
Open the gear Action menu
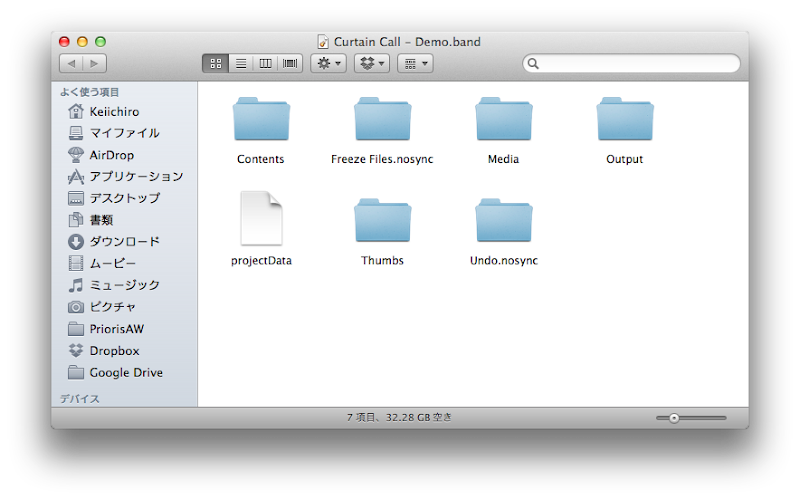329,63
